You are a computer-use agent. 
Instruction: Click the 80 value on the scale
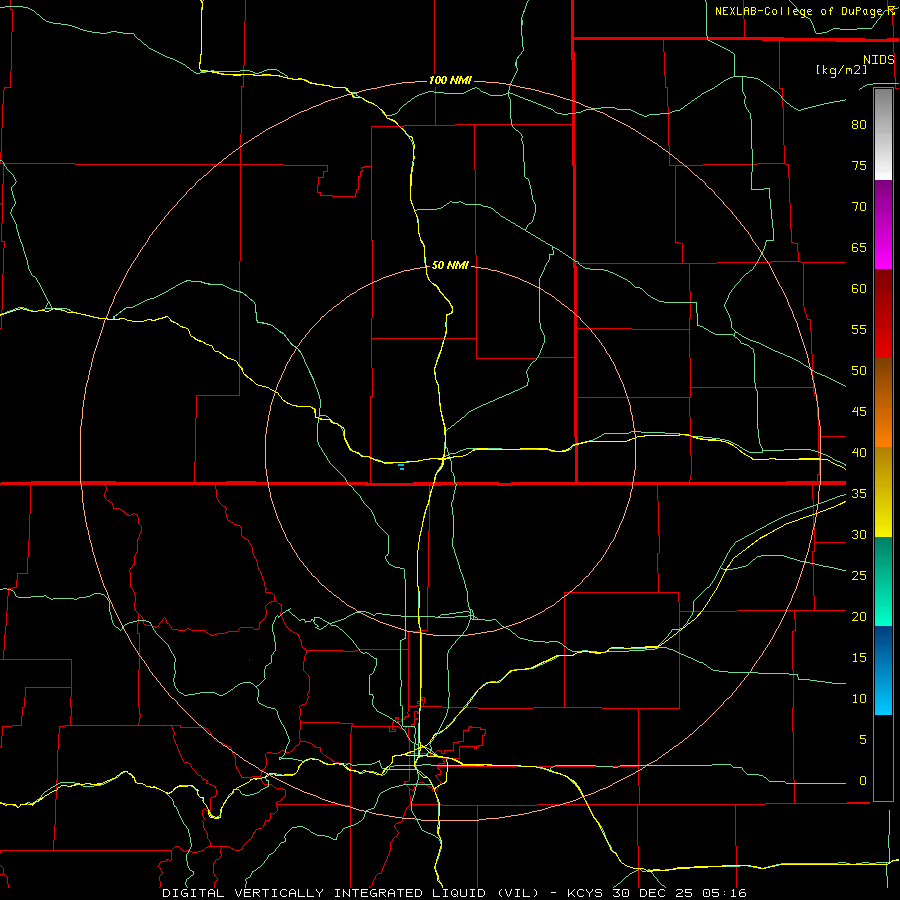point(859,125)
